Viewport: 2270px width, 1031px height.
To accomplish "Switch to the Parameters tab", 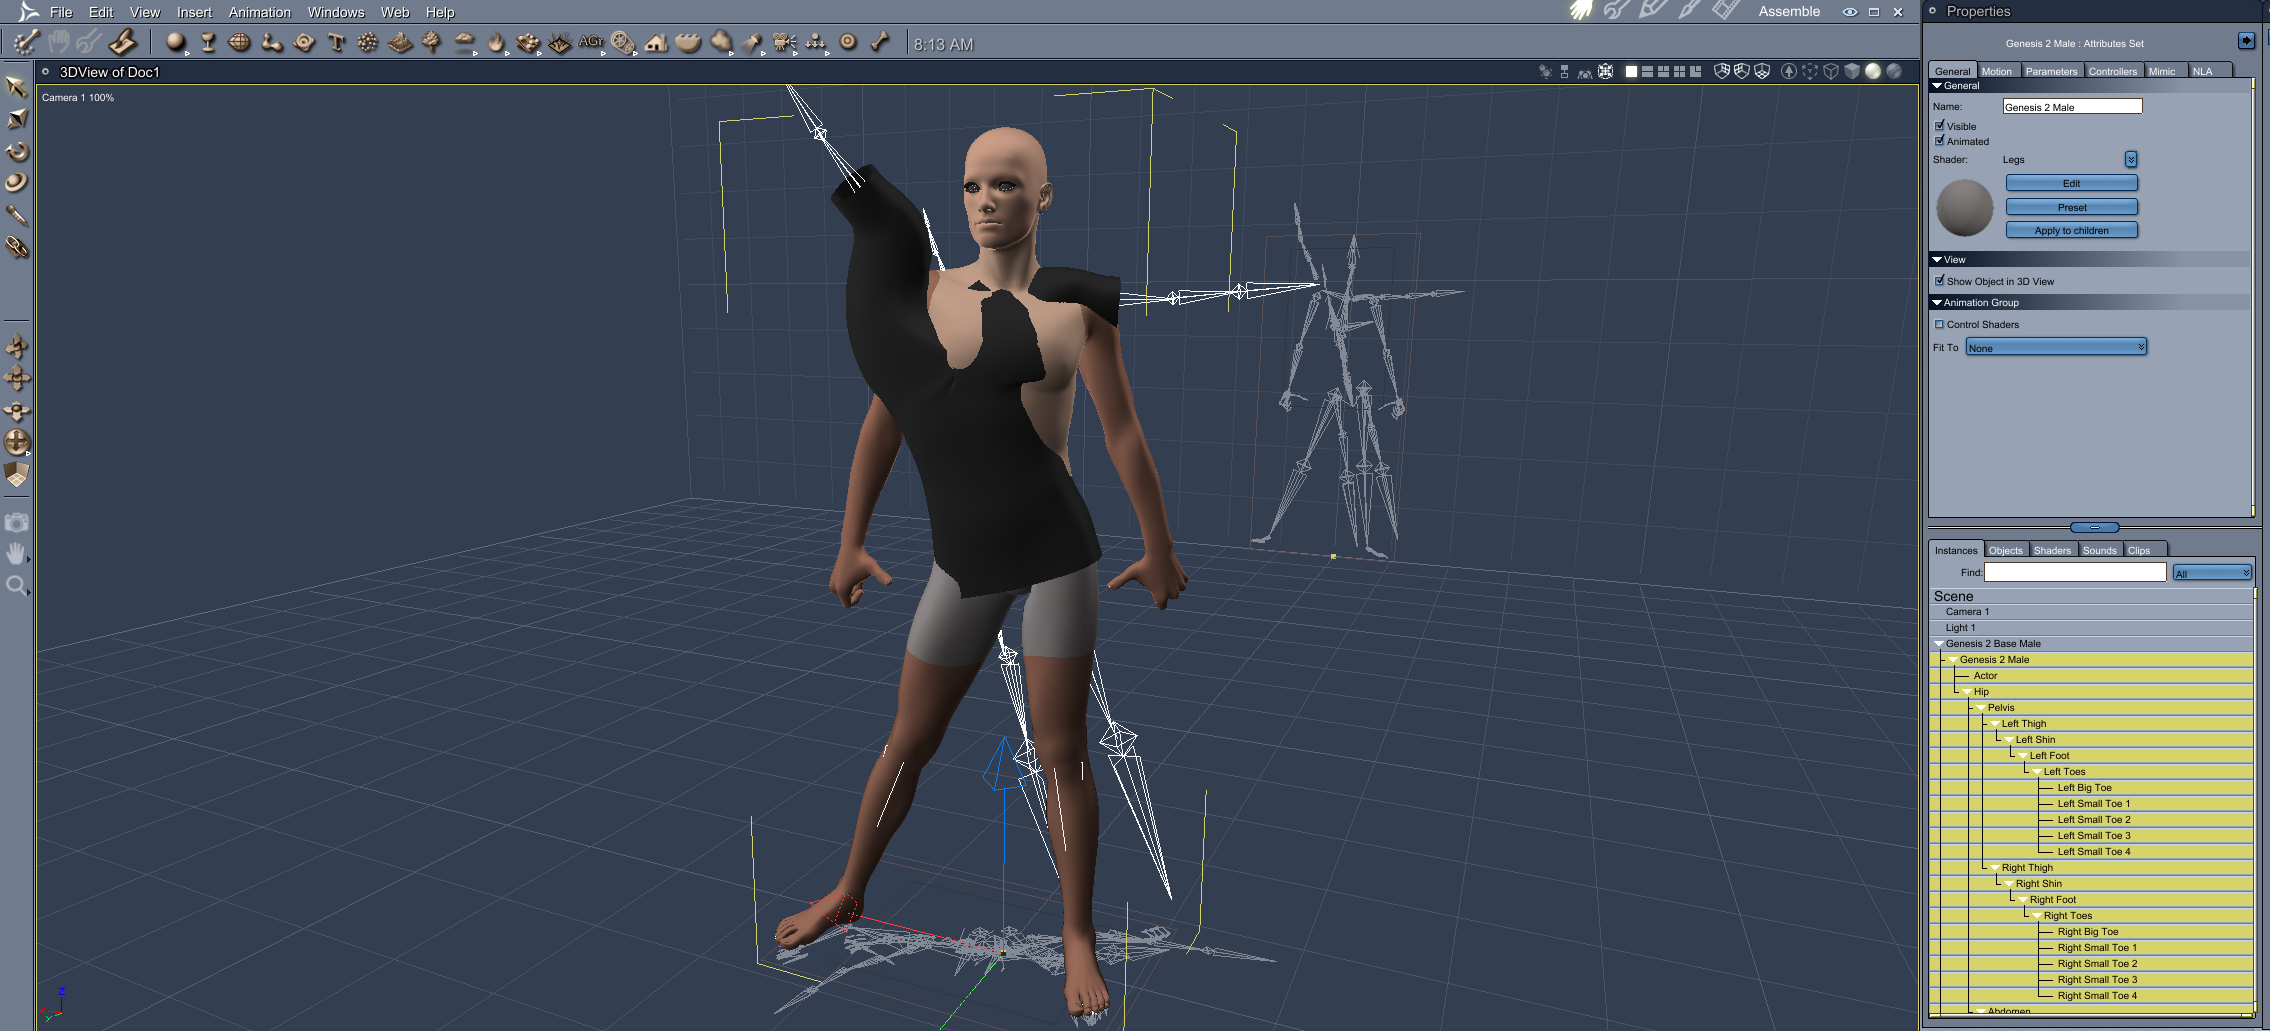I will click(2051, 71).
